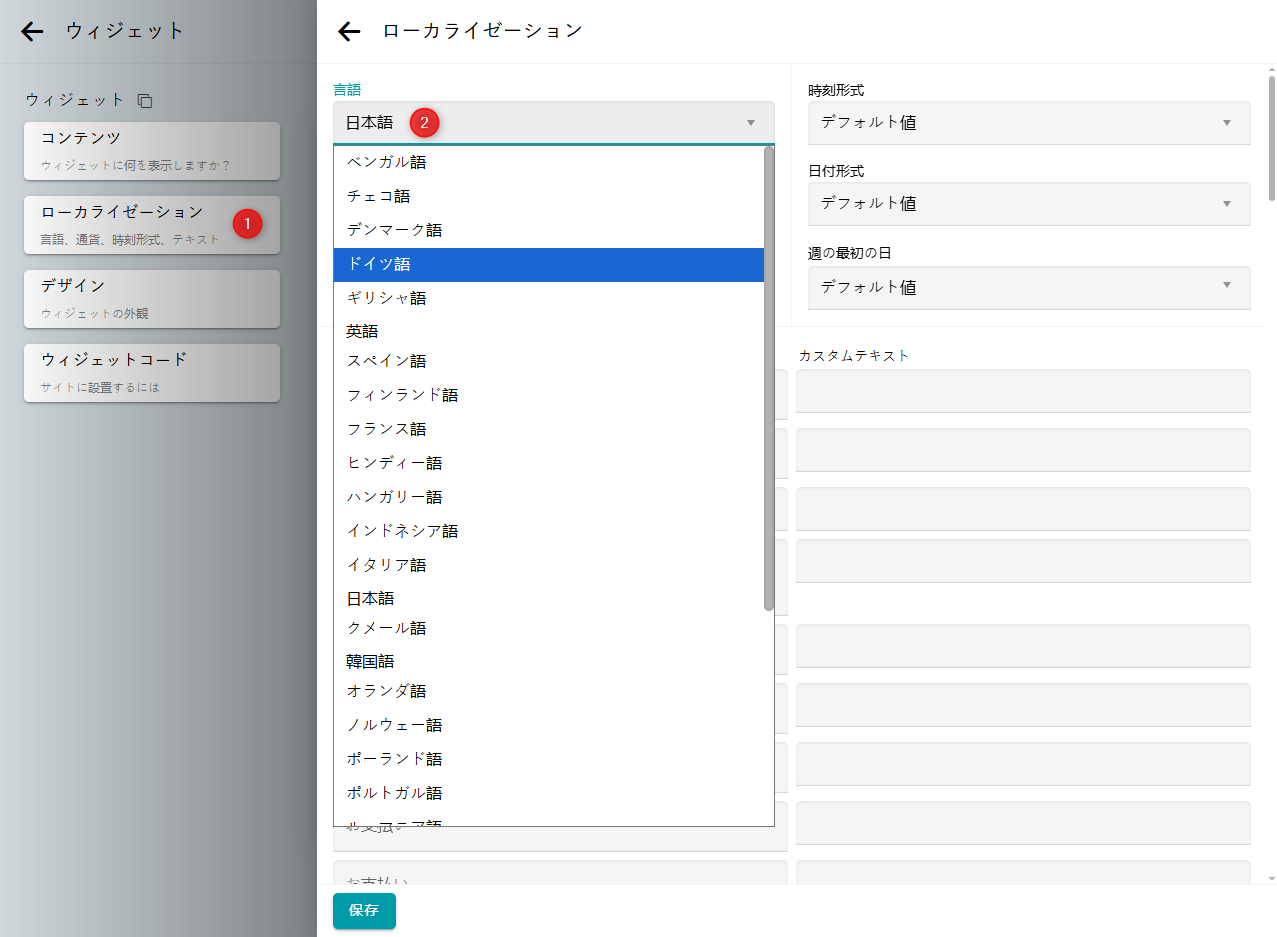This screenshot has width=1277, height=937.
Task: Select ドイツ語 from the language list
Action: [548, 265]
